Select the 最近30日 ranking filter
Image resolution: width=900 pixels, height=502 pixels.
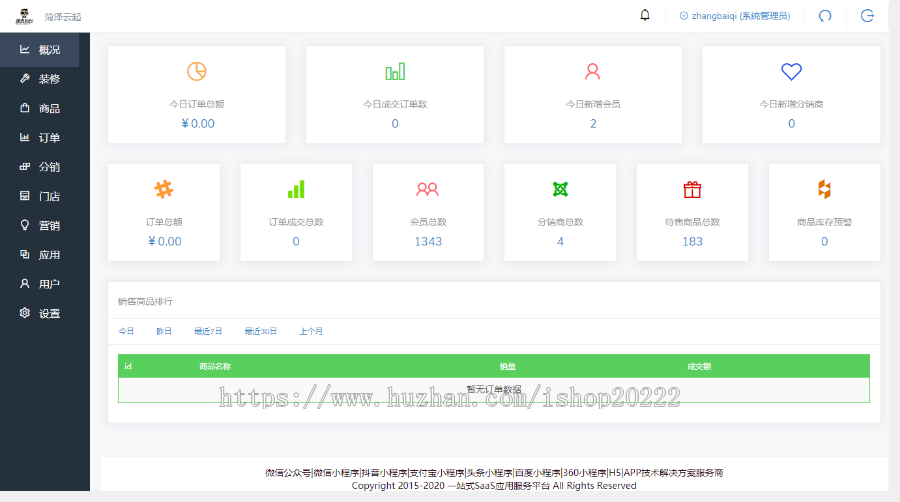coord(261,331)
